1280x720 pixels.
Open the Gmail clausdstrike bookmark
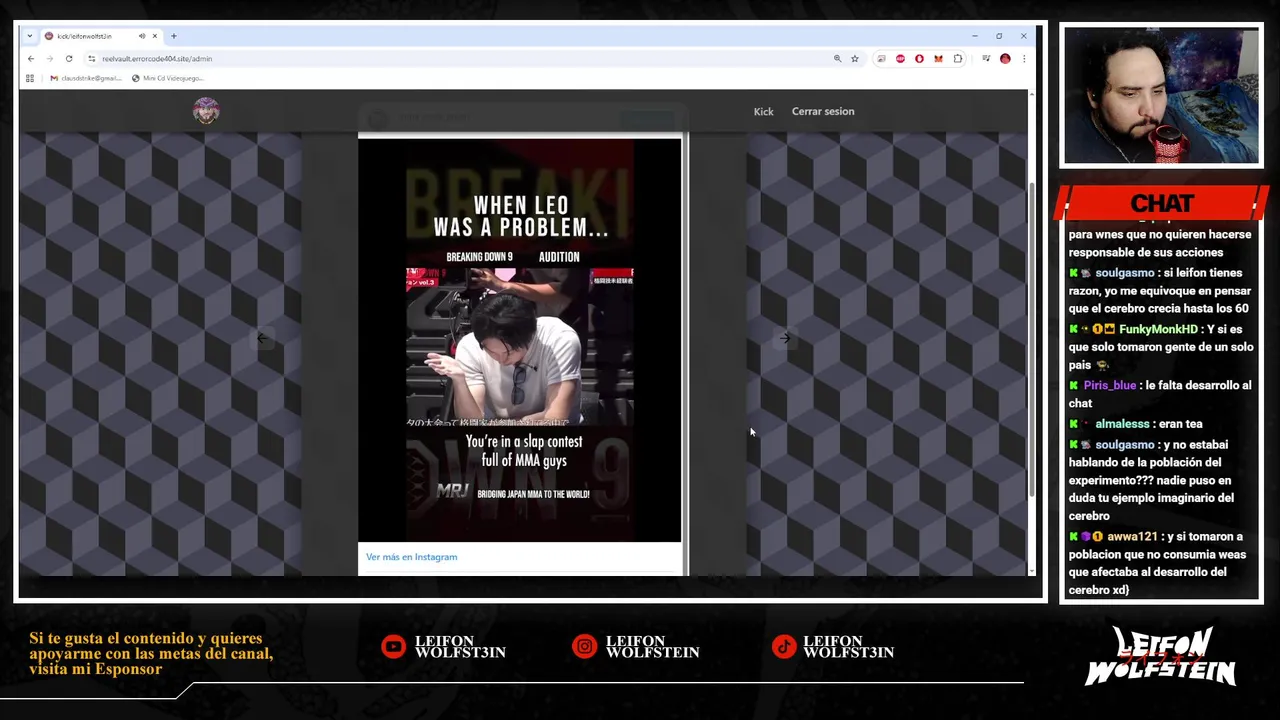[x=86, y=78]
